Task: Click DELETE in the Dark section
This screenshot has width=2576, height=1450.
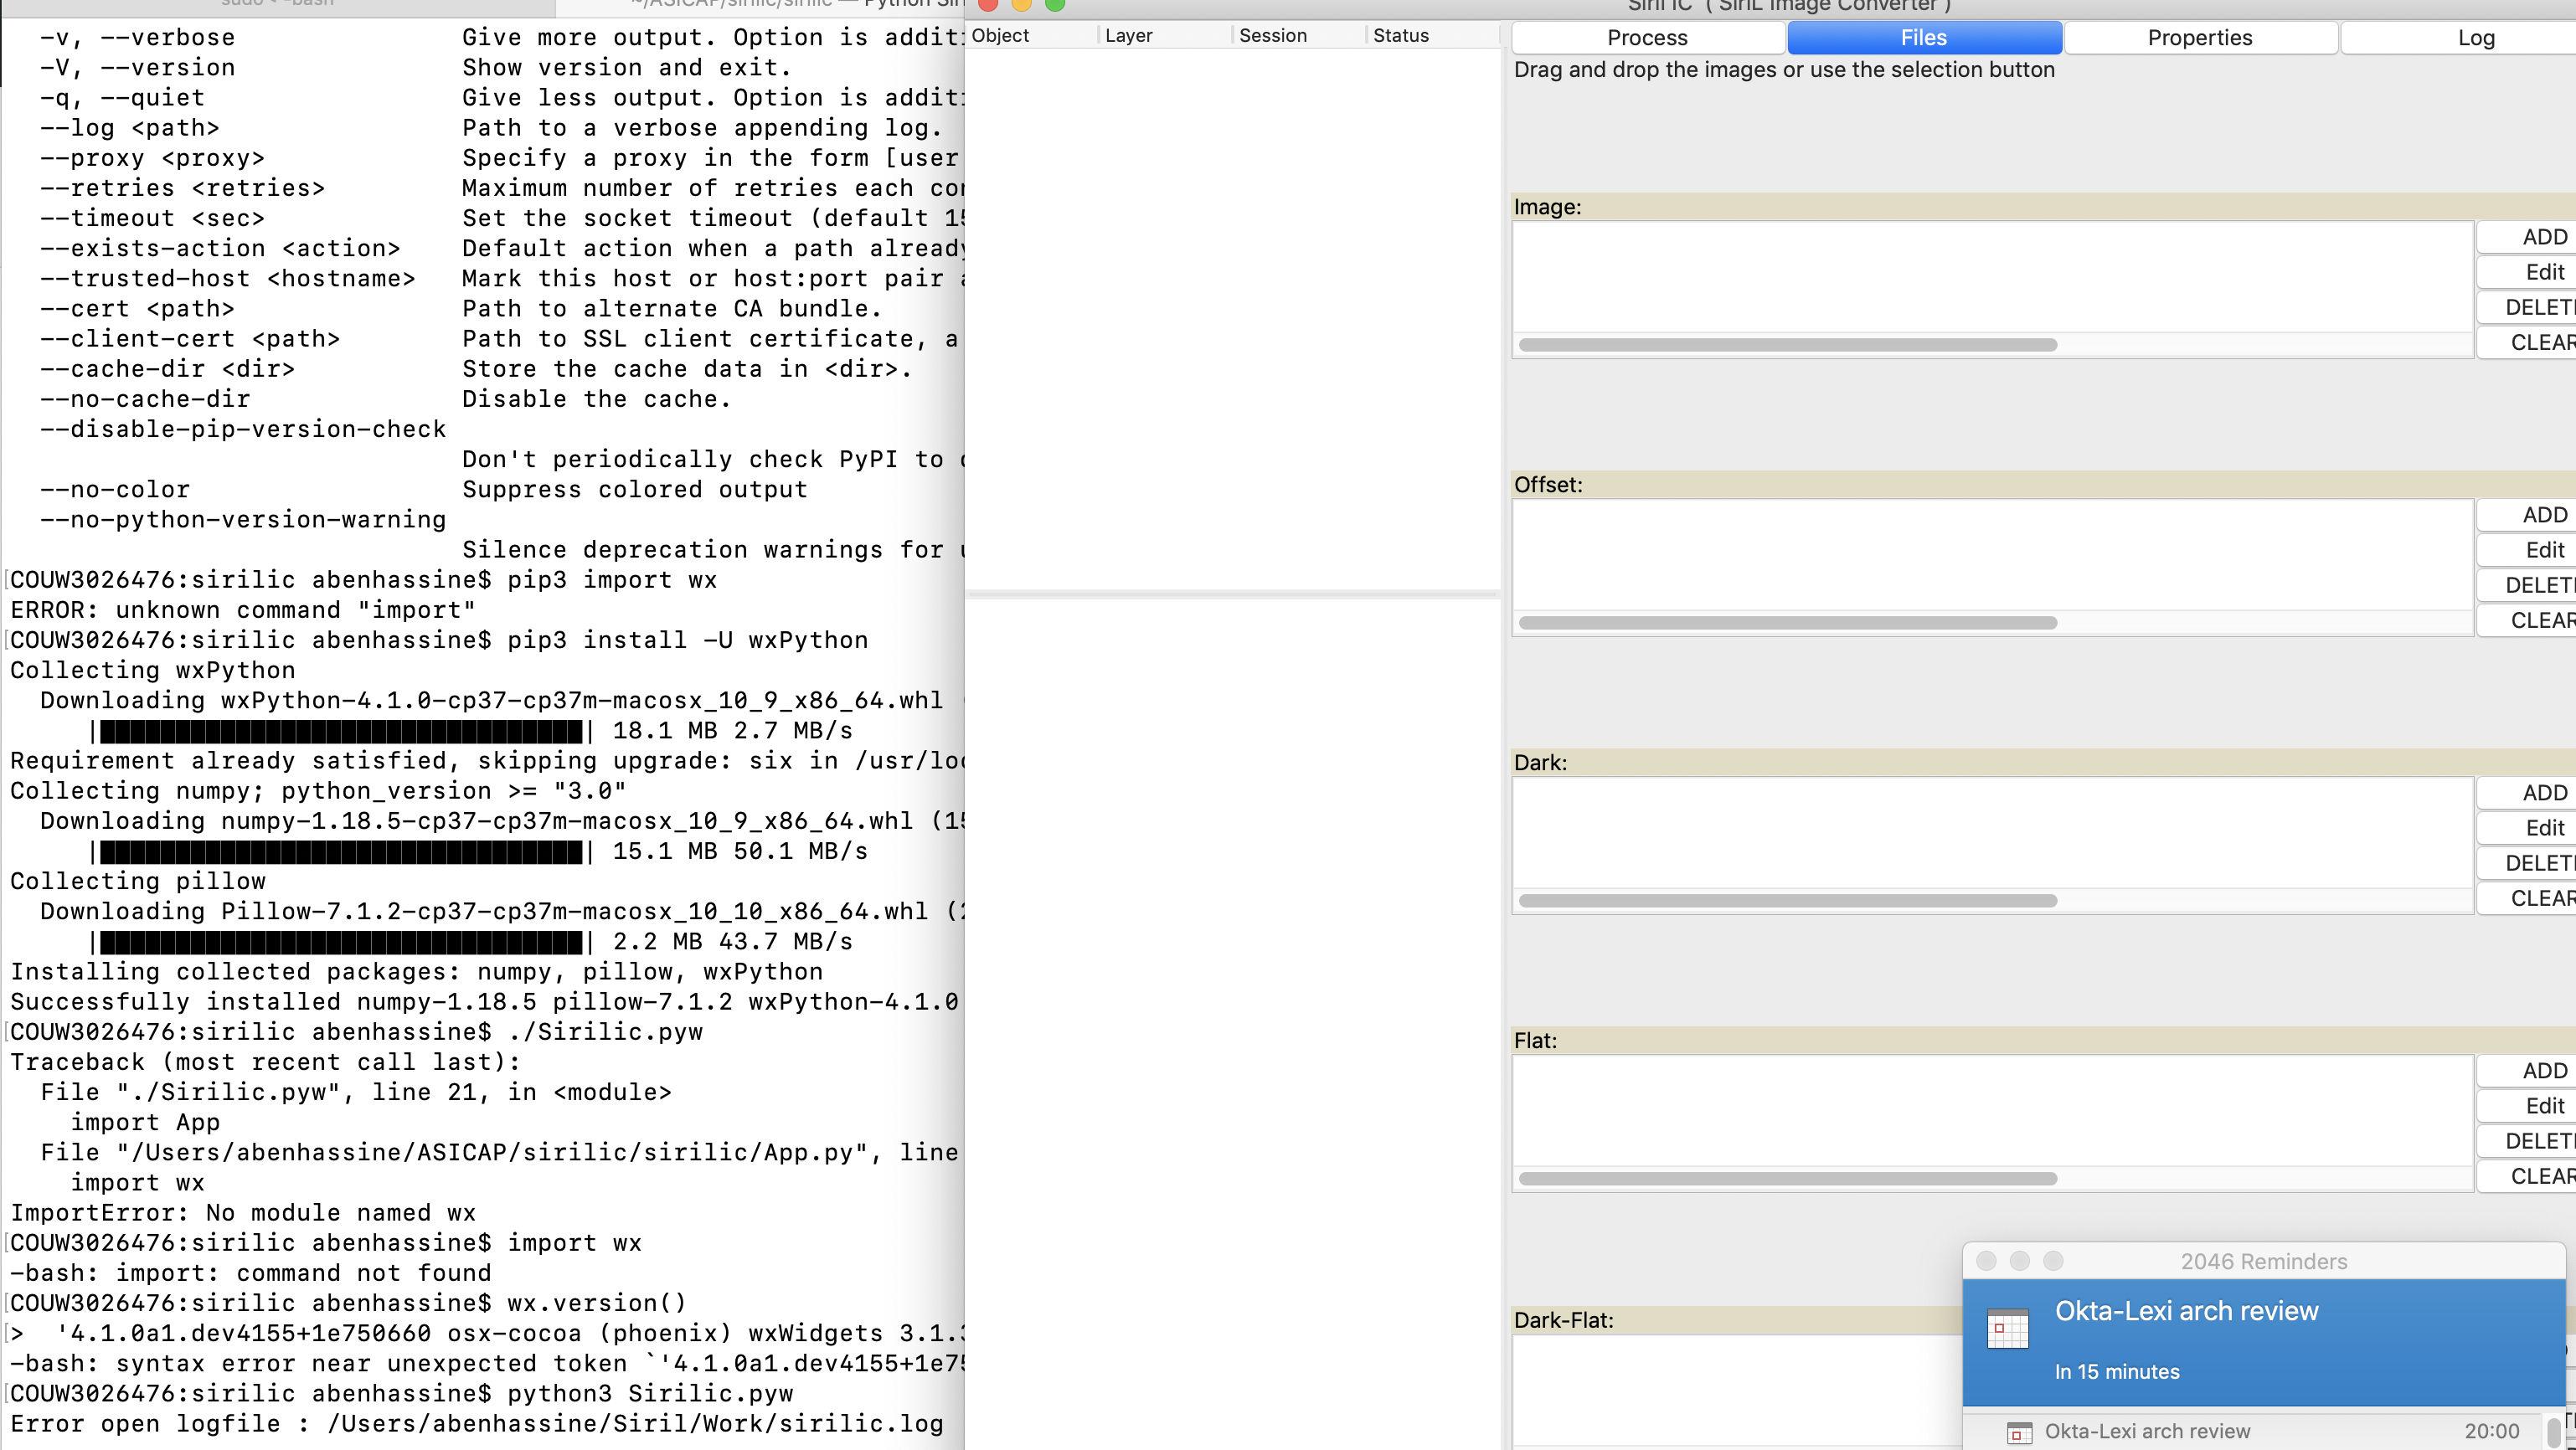Action: (x=2540, y=863)
